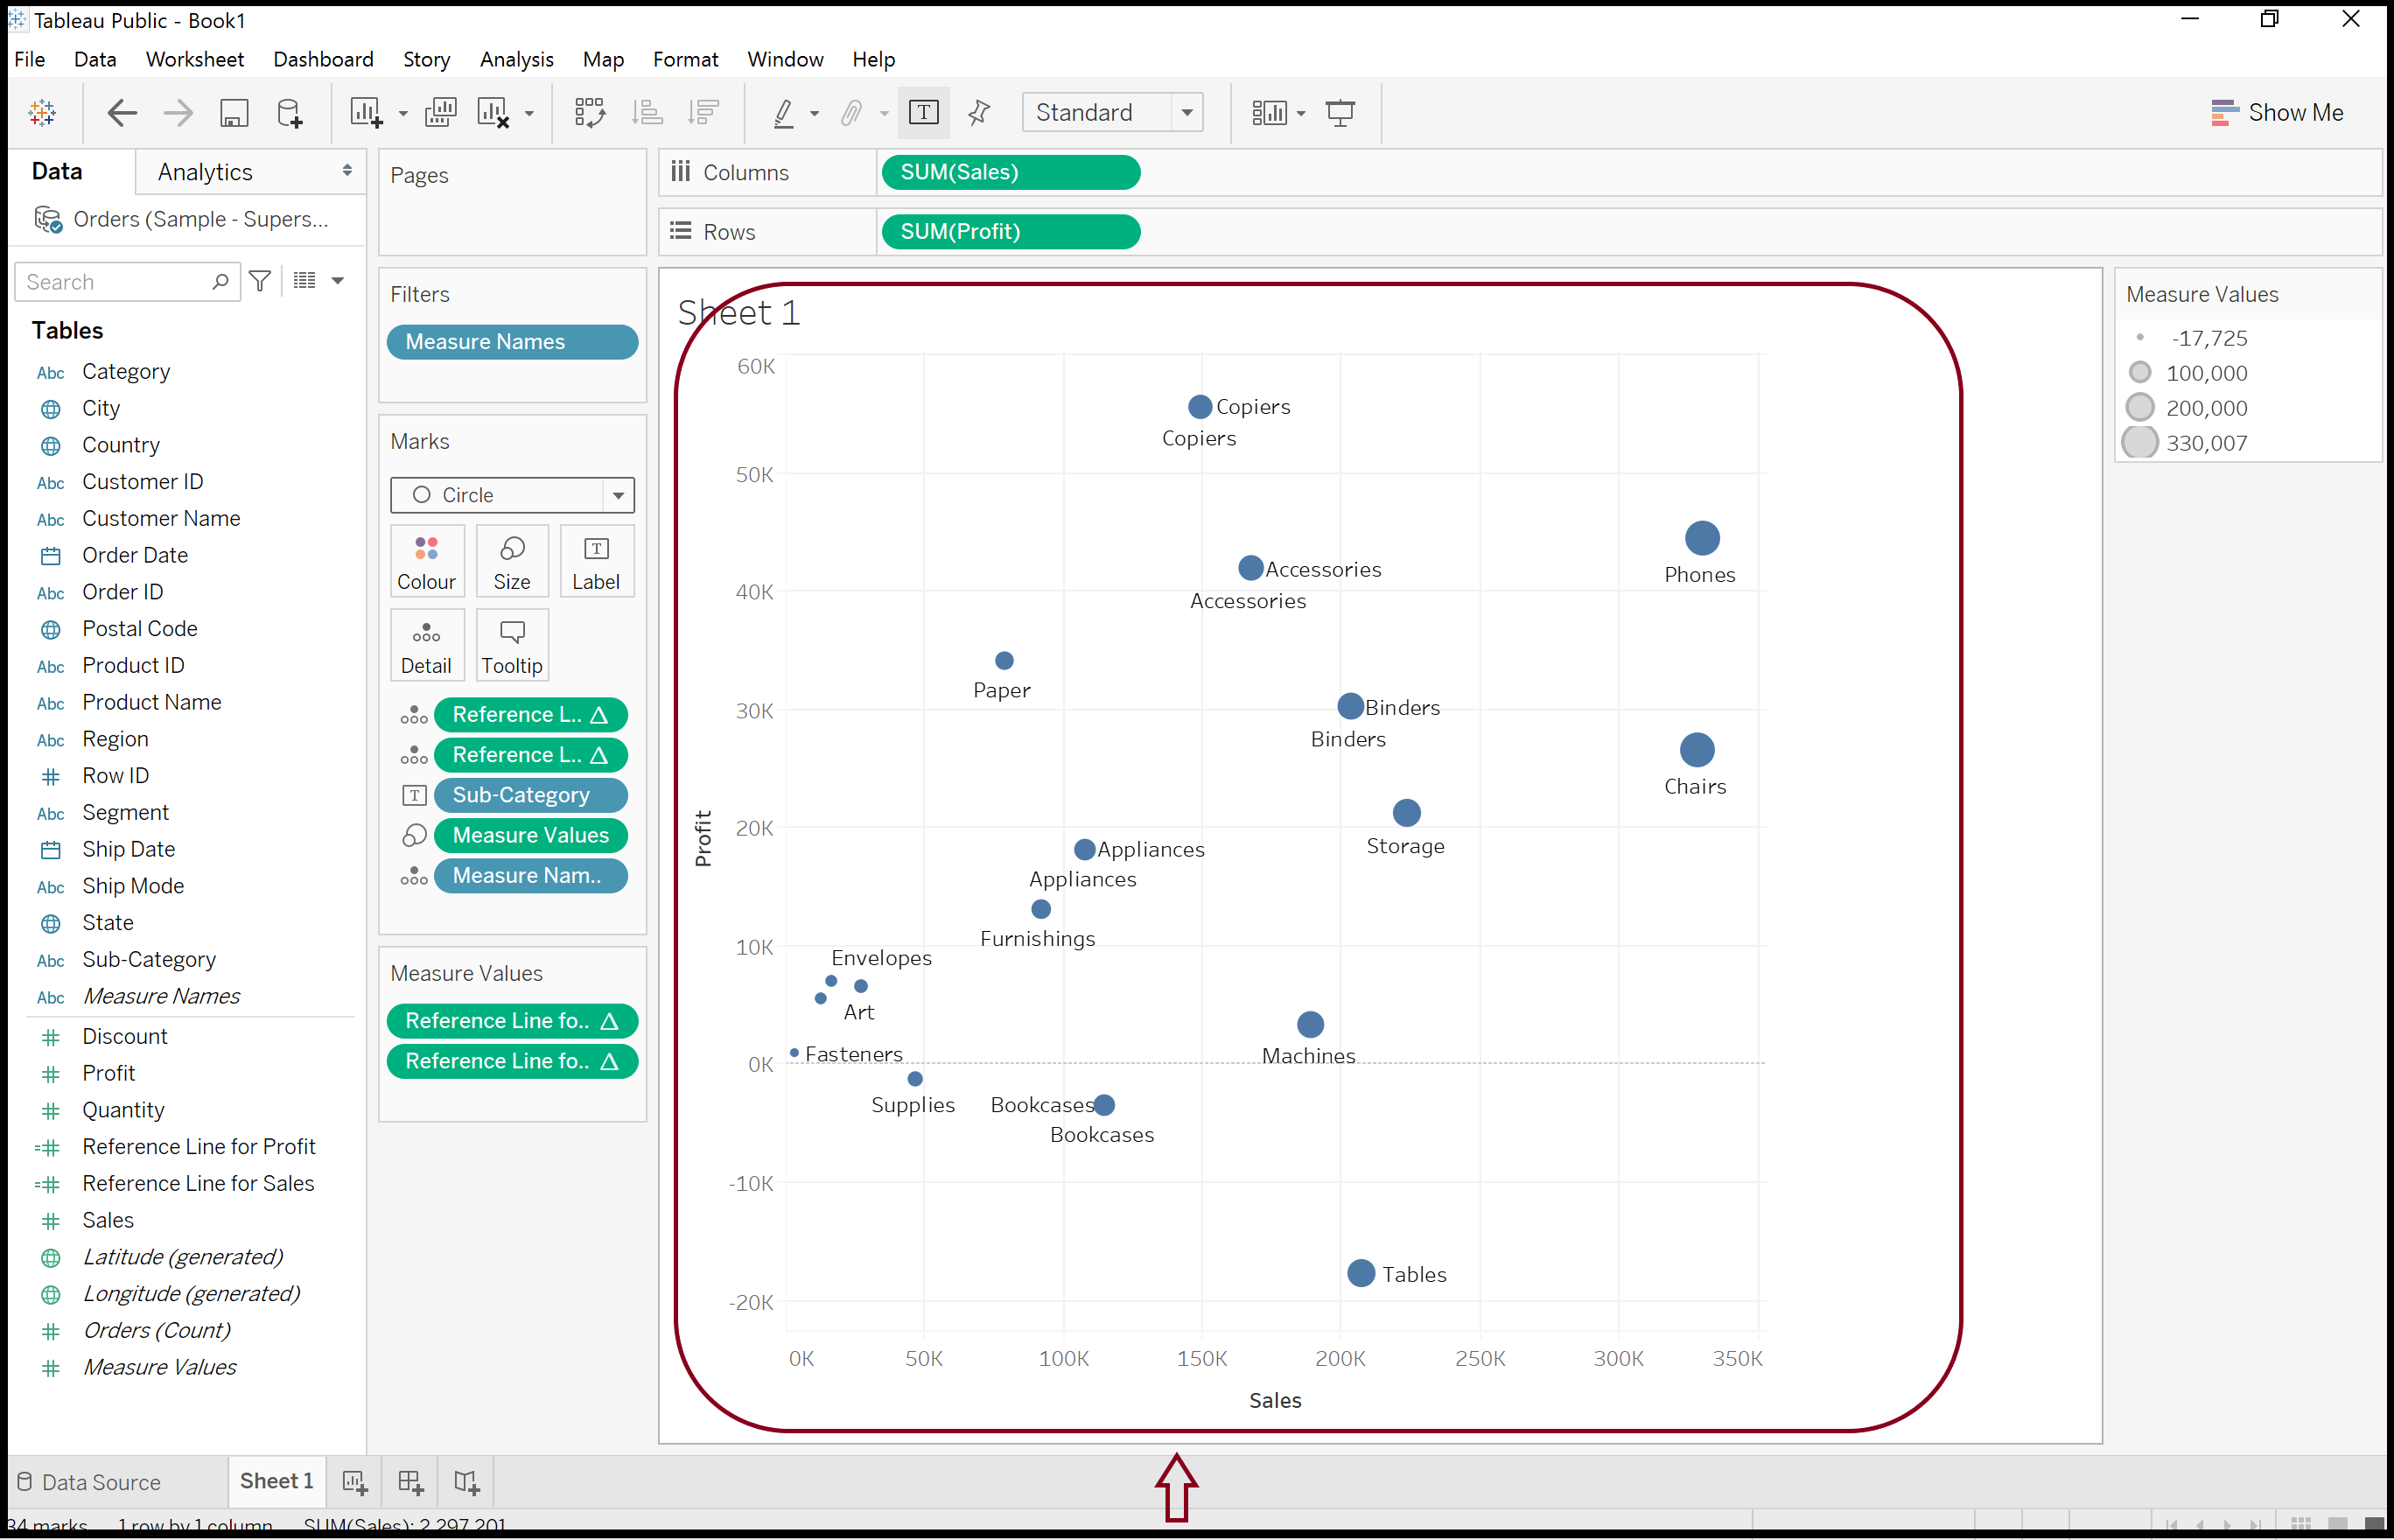Redo with the forward arrow icon
2394x1540 pixels.
[x=178, y=113]
